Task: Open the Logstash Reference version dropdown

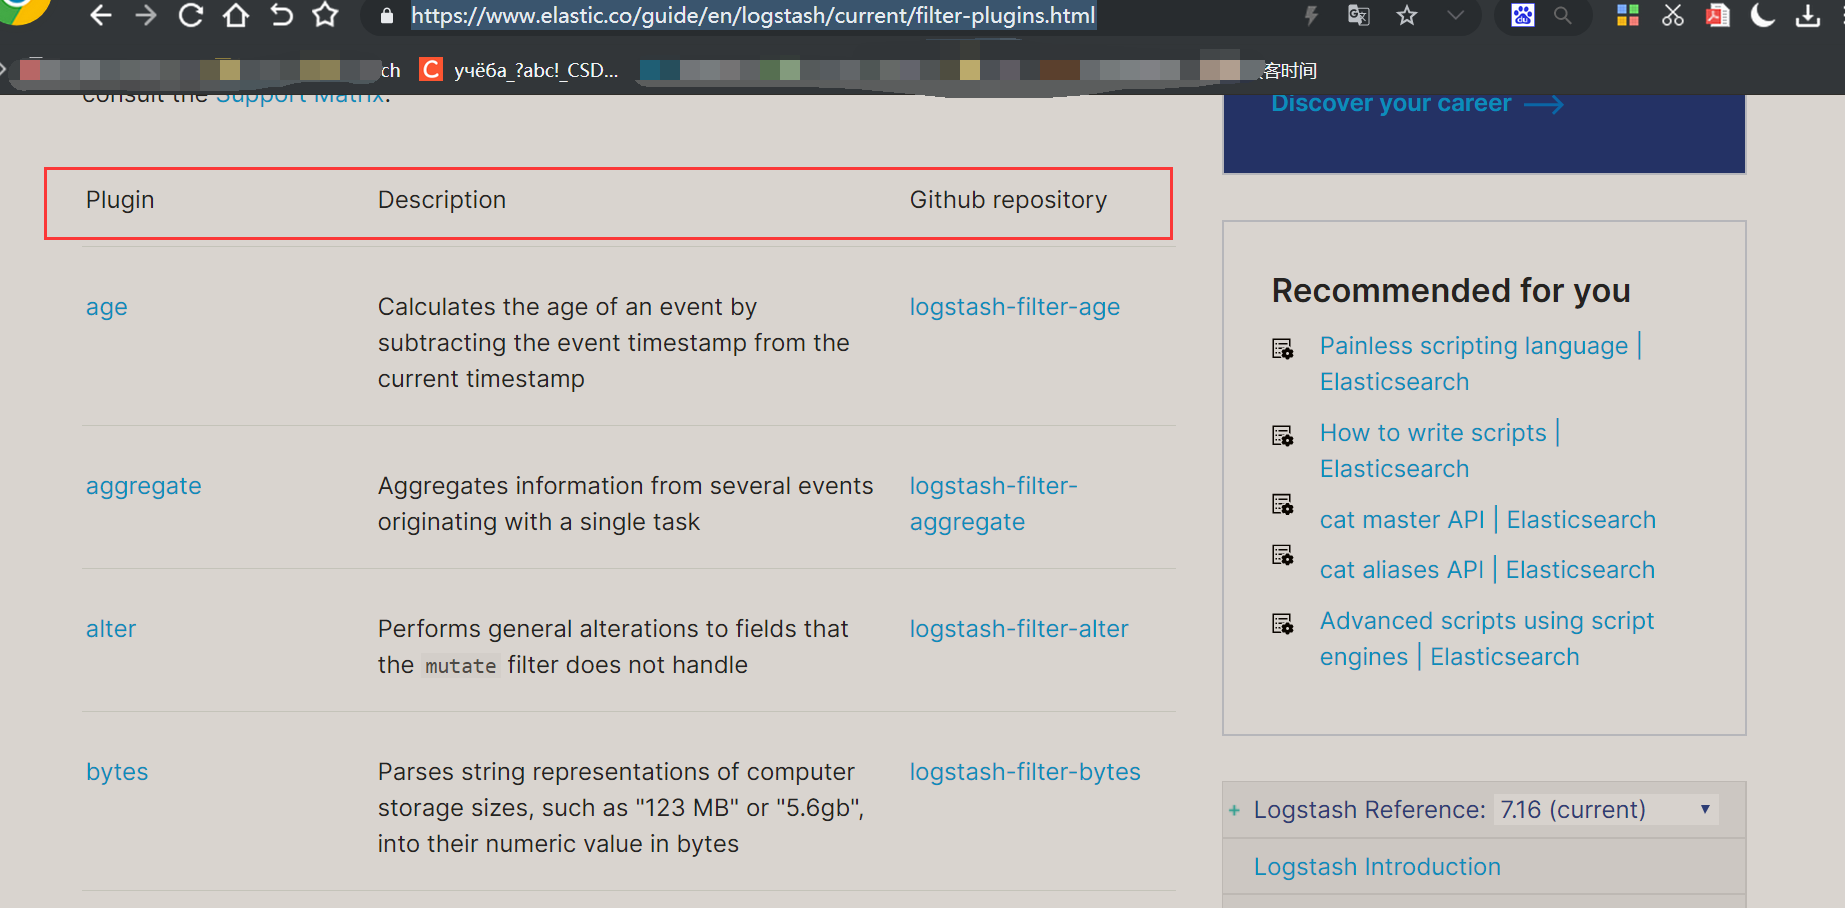Action: point(1605,809)
